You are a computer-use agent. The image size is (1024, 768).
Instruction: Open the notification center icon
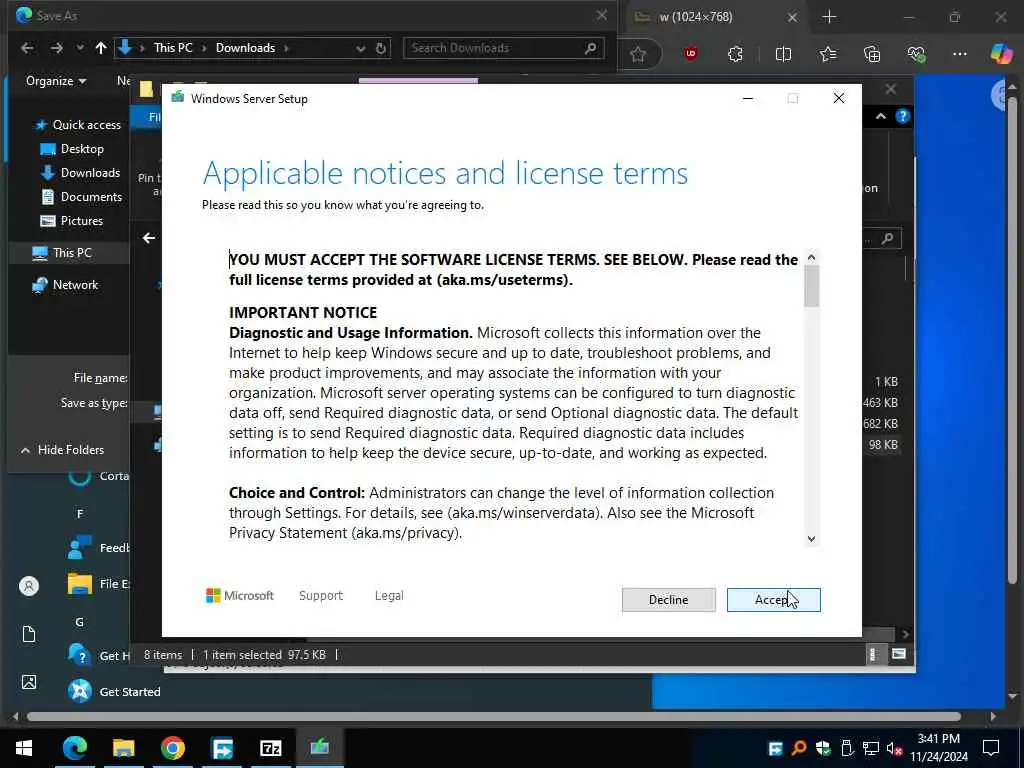click(991, 748)
